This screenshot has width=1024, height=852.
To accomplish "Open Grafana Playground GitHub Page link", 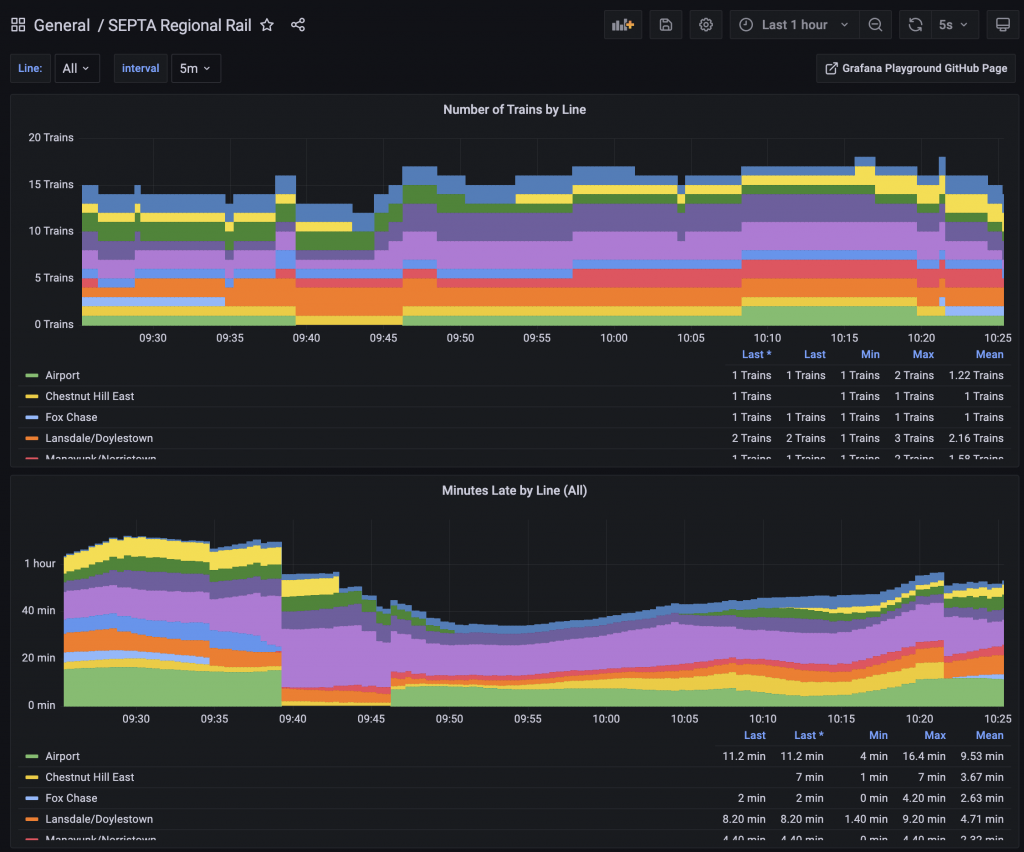I will [x=916, y=69].
